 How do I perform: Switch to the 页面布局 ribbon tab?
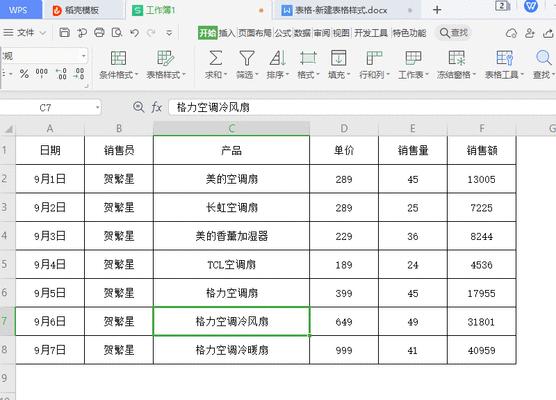(255, 33)
